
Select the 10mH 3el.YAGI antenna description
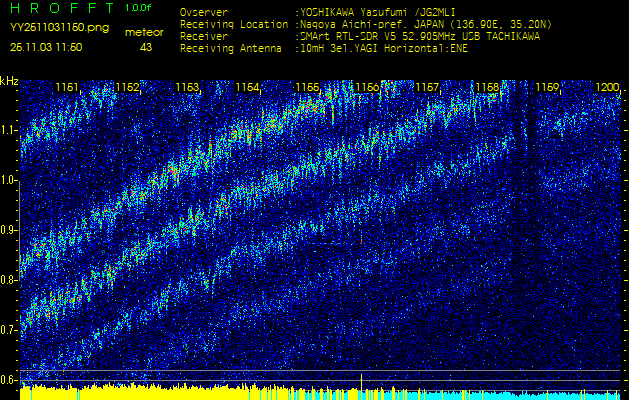382,49
